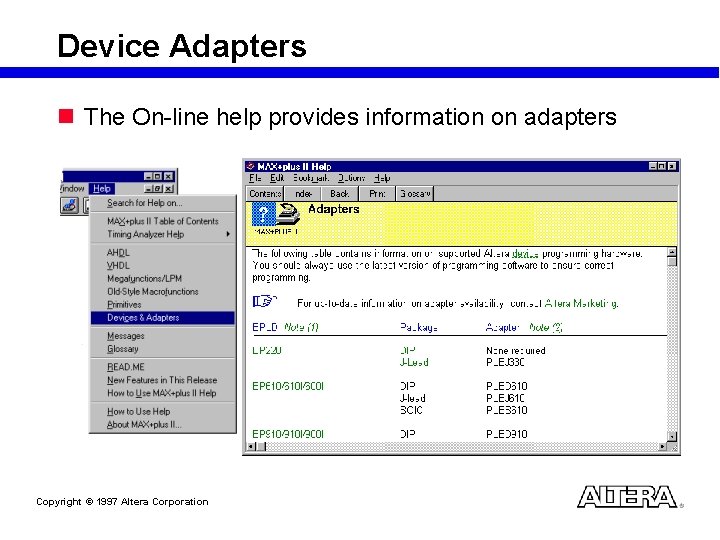Click horizontal scrollbar left arrow in Help

coord(251,446)
